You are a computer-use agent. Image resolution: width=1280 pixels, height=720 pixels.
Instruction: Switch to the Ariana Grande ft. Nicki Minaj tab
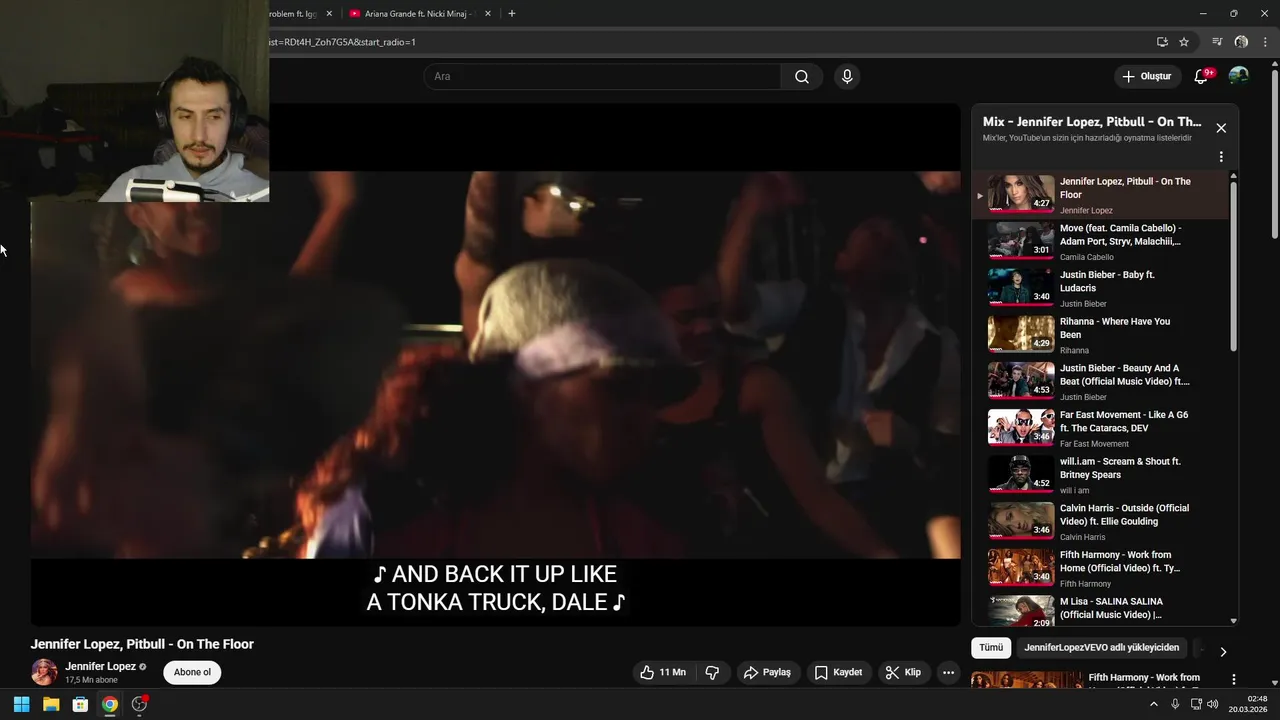click(x=418, y=14)
